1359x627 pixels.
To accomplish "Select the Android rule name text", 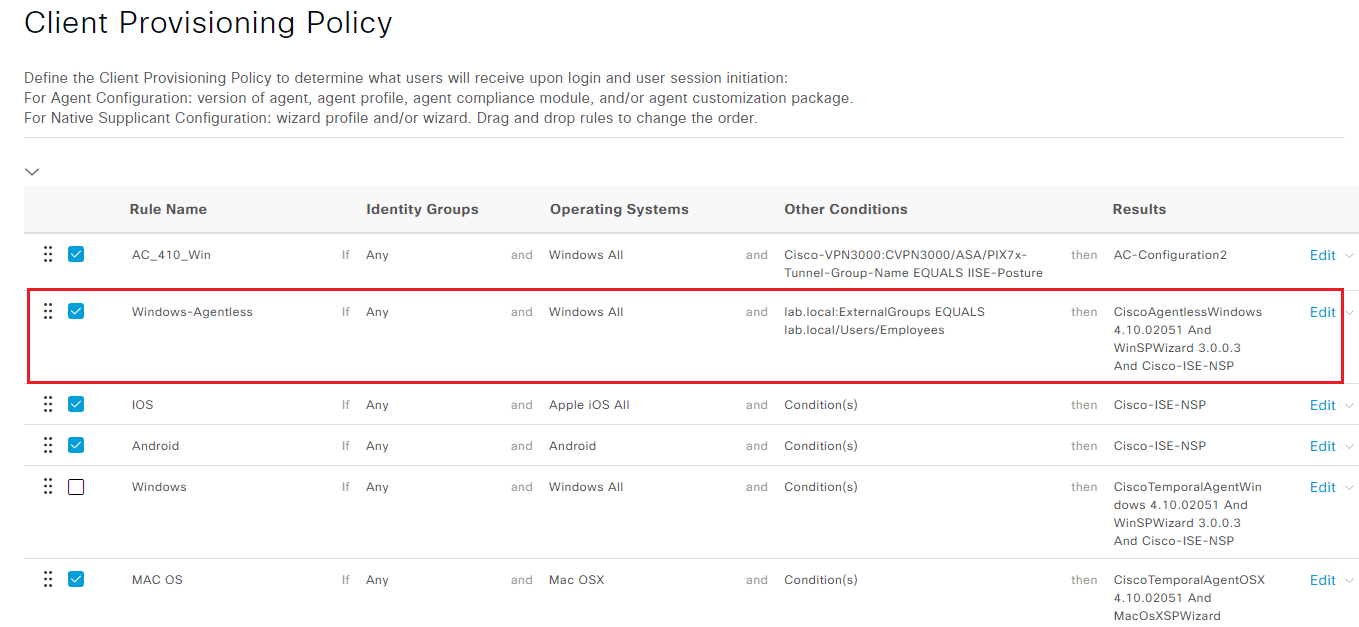I will pyautogui.click(x=156, y=446).
